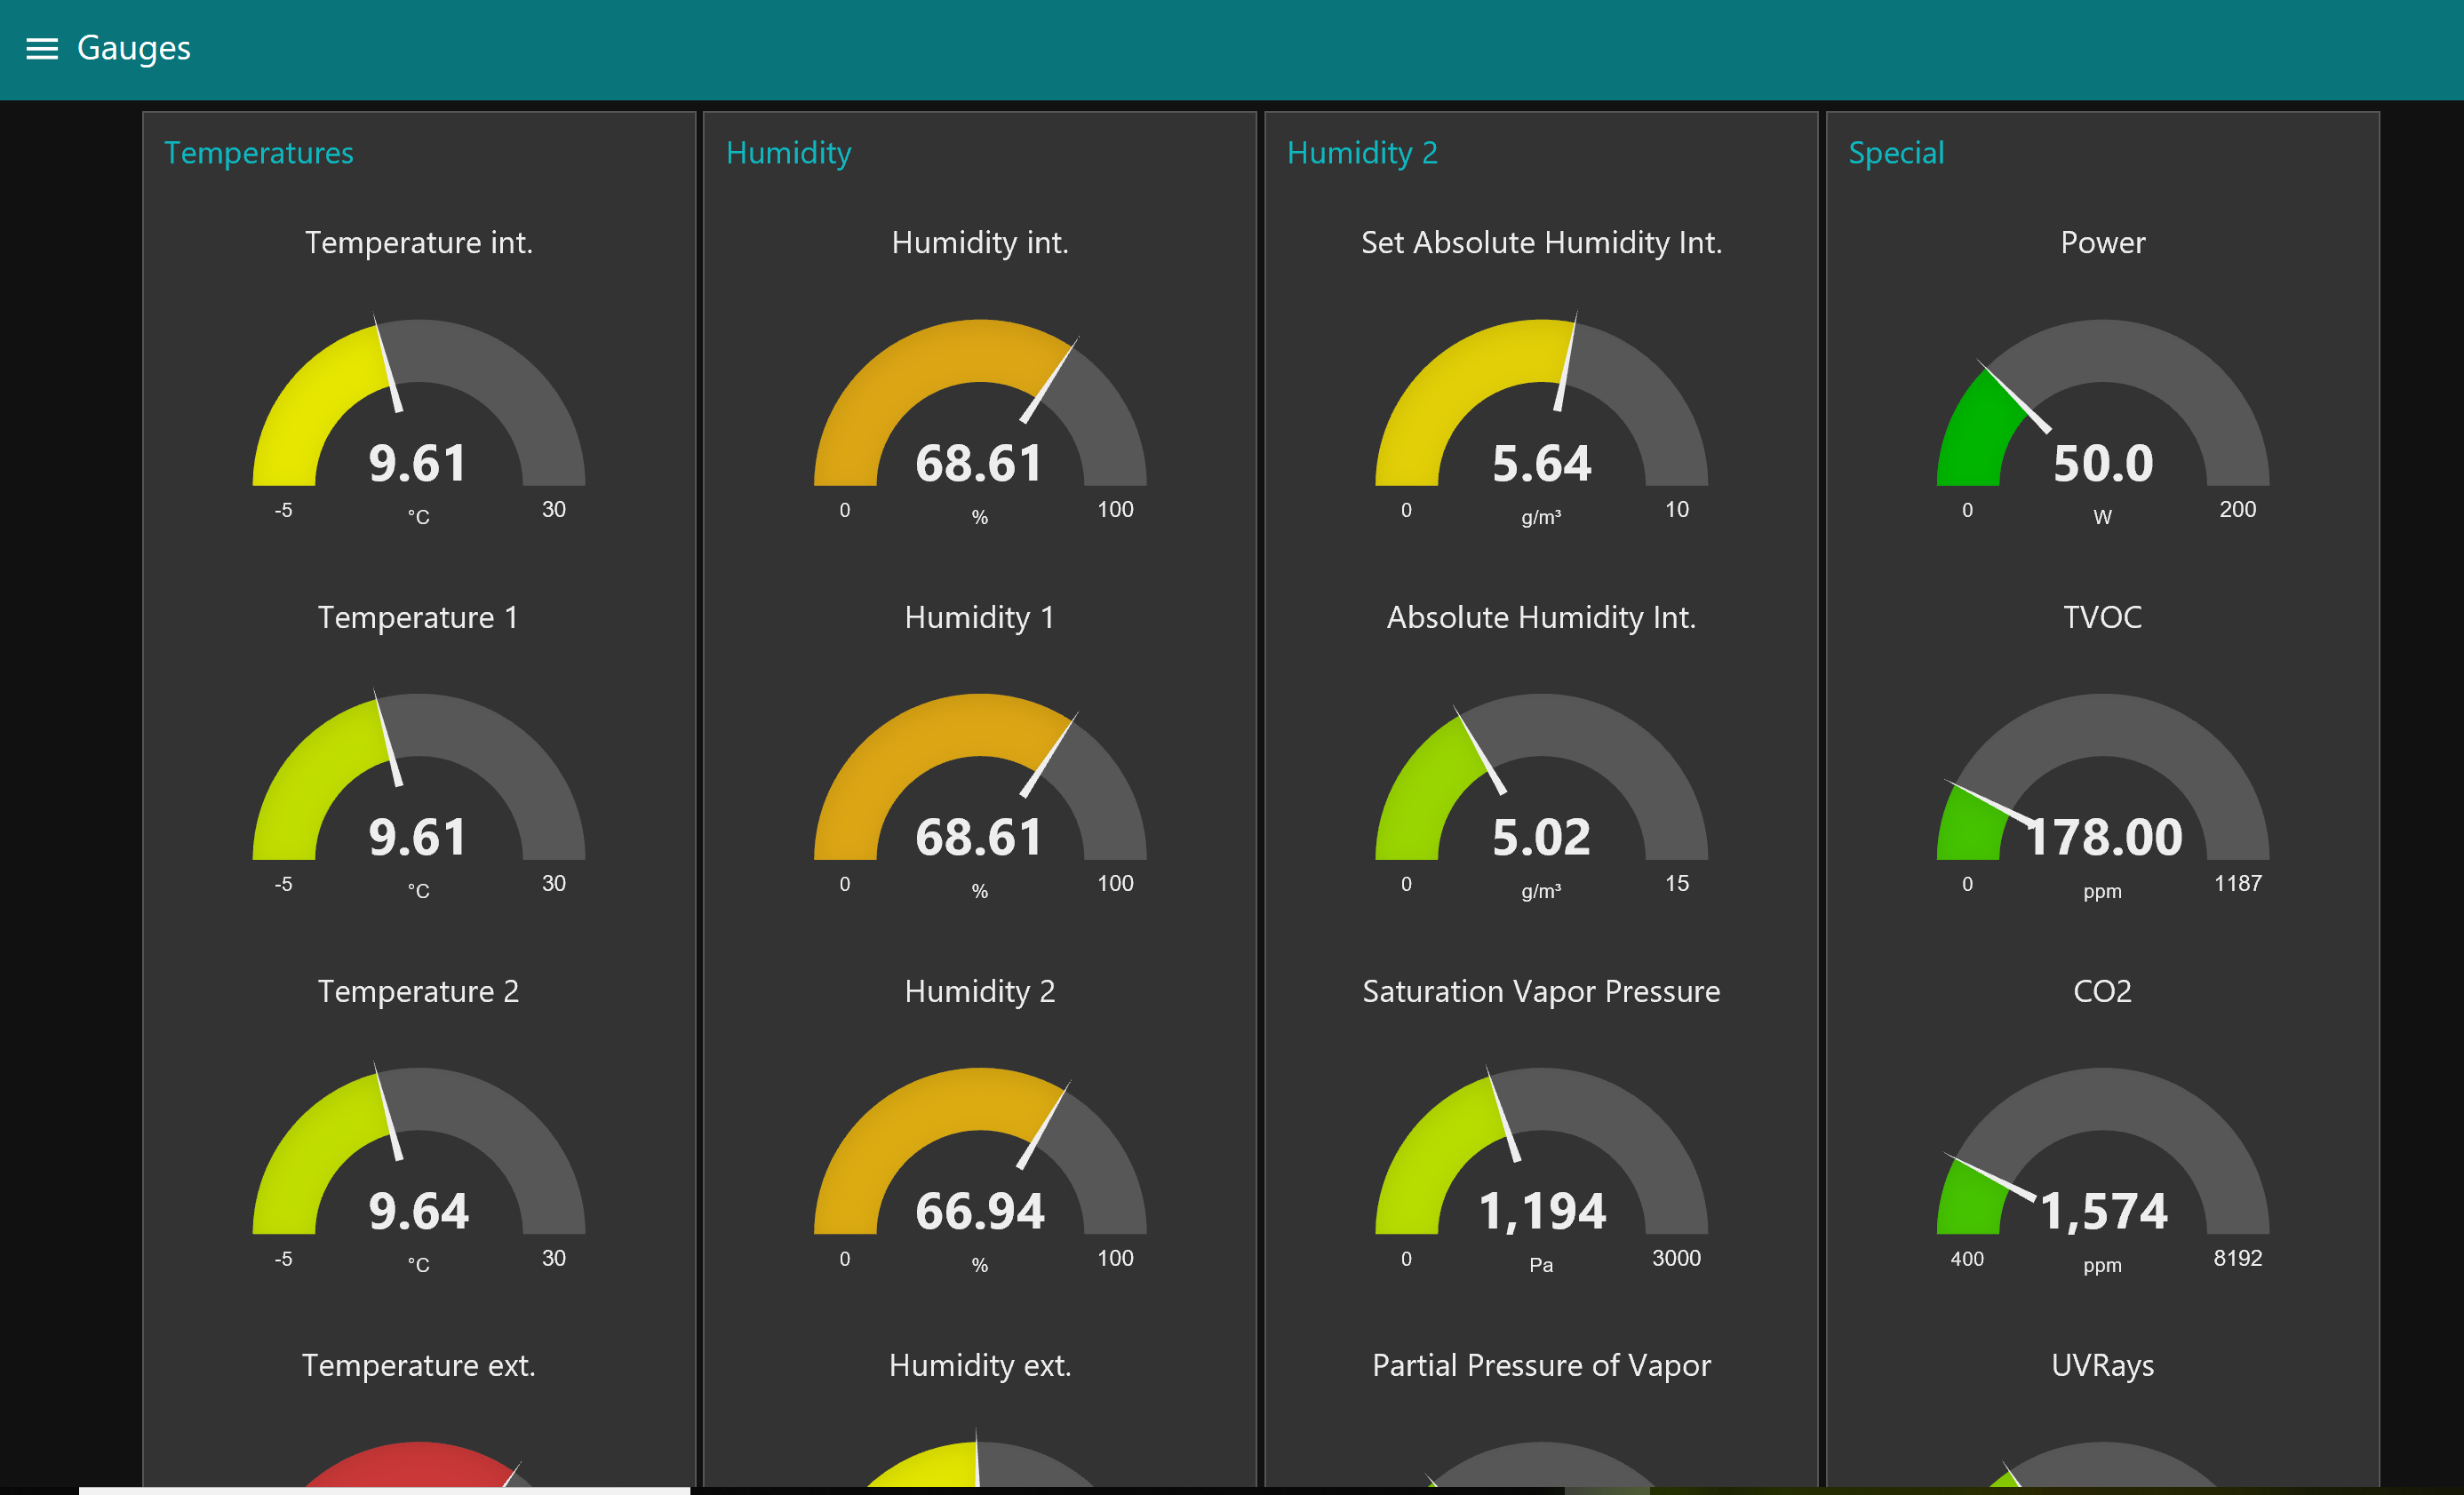The width and height of the screenshot is (2464, 1495).
Task: Click the Pa unit under 1,194
Action: coord(1542,1266)
